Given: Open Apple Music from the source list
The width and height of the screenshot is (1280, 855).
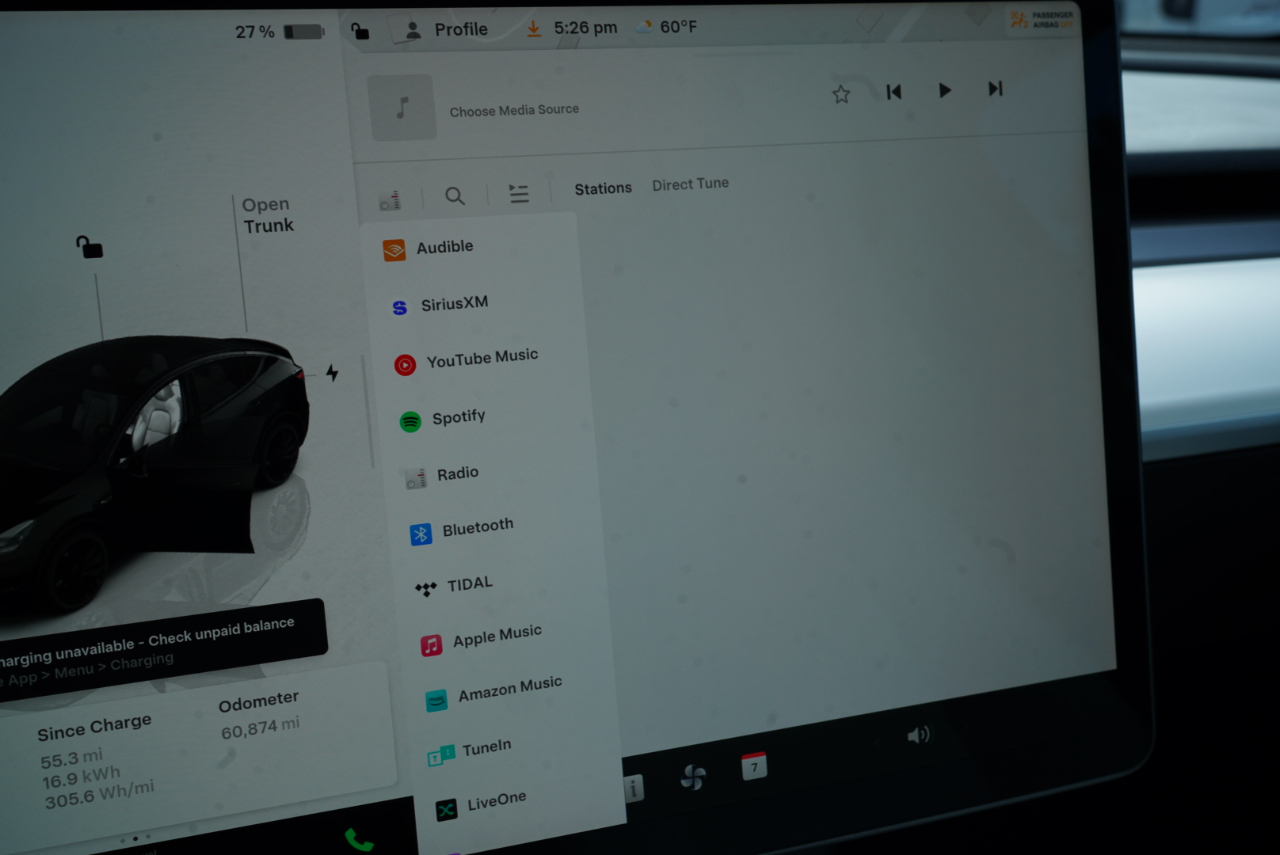Looking at the screenshot, I should 482,639.
